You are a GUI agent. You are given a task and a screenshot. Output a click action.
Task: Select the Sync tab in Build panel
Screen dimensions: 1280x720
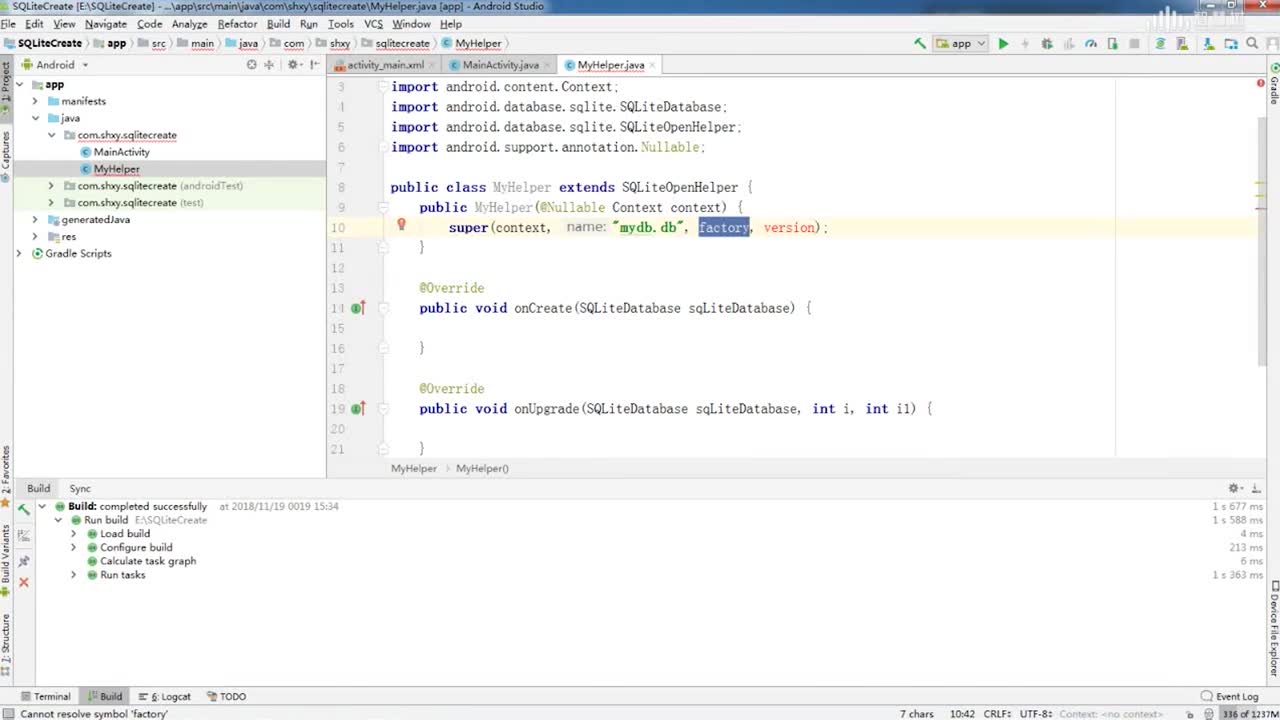(80, 488)
